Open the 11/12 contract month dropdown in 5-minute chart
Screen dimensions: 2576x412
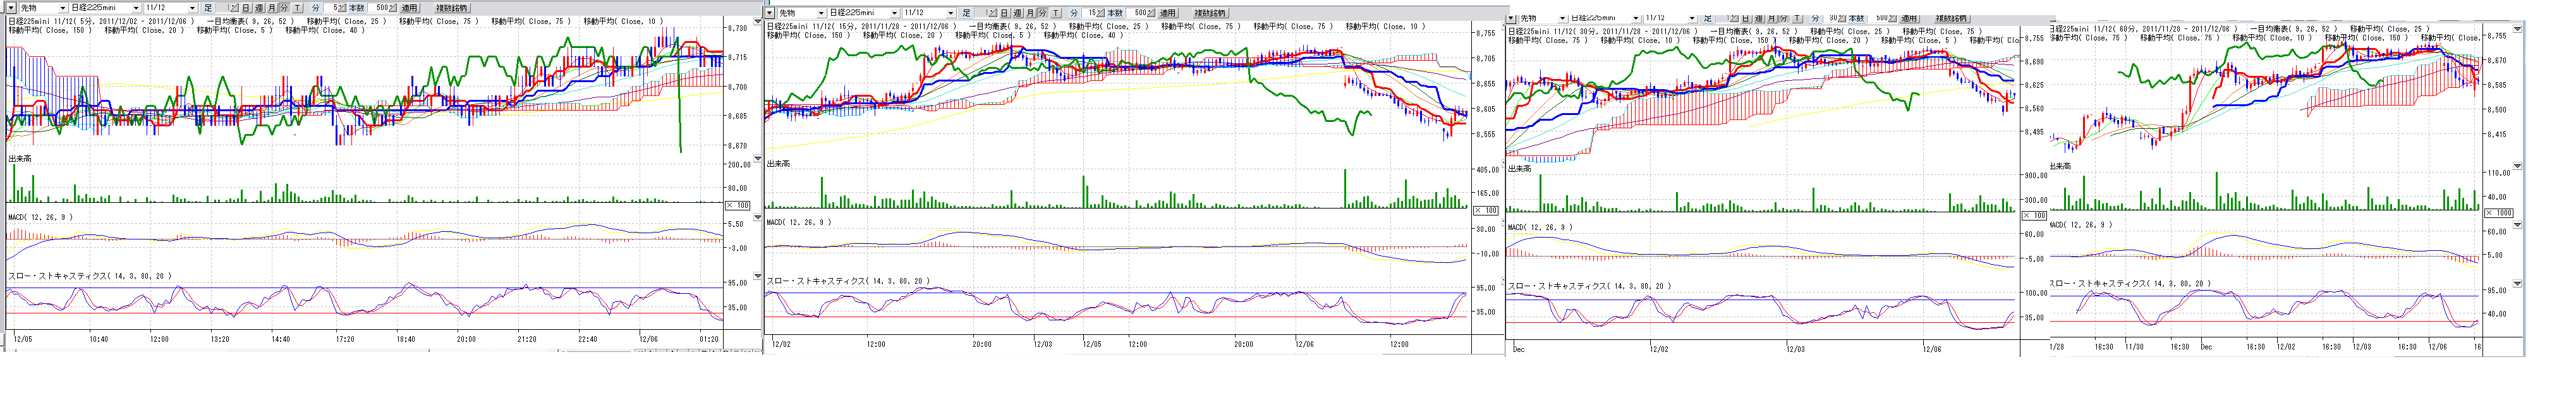192,8
